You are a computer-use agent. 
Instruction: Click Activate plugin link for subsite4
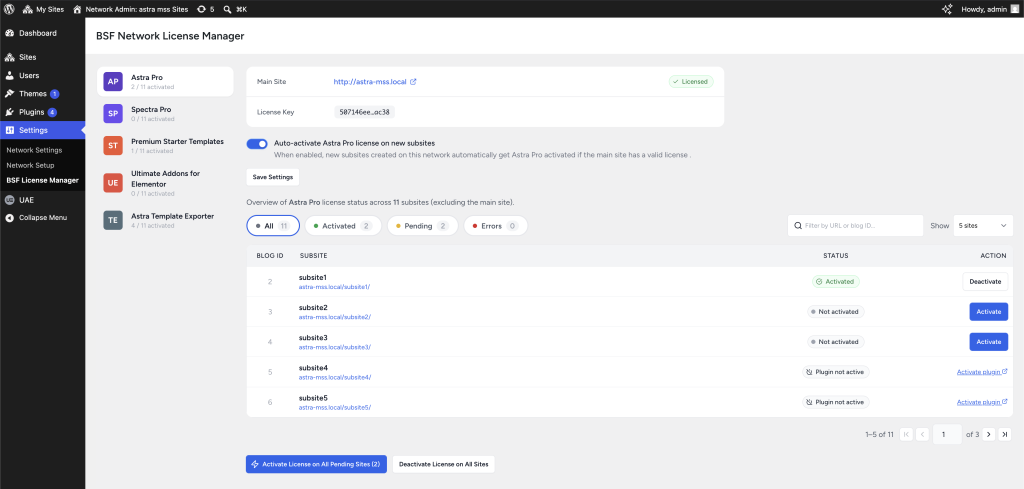pyautogui.click(x=982, y=372)
